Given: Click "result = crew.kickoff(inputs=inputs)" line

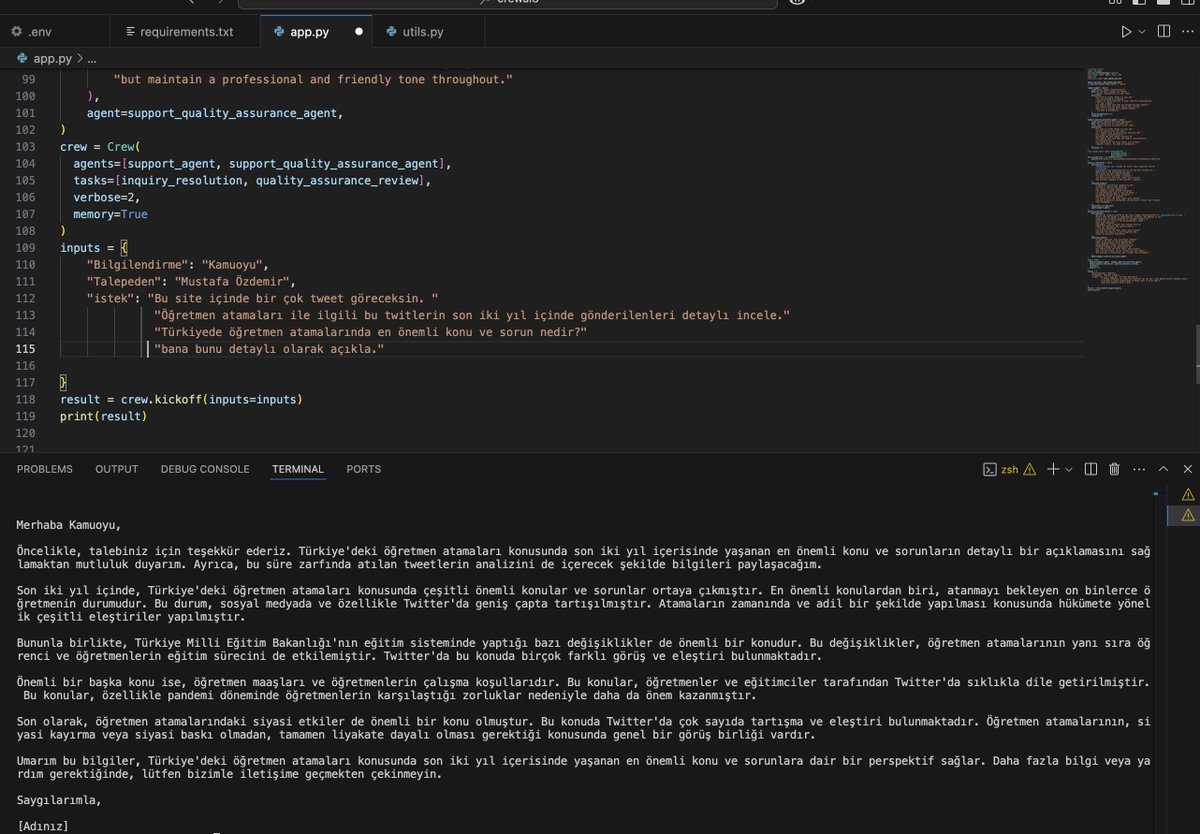Looking at the screenshot, I should tap(181, 399).
